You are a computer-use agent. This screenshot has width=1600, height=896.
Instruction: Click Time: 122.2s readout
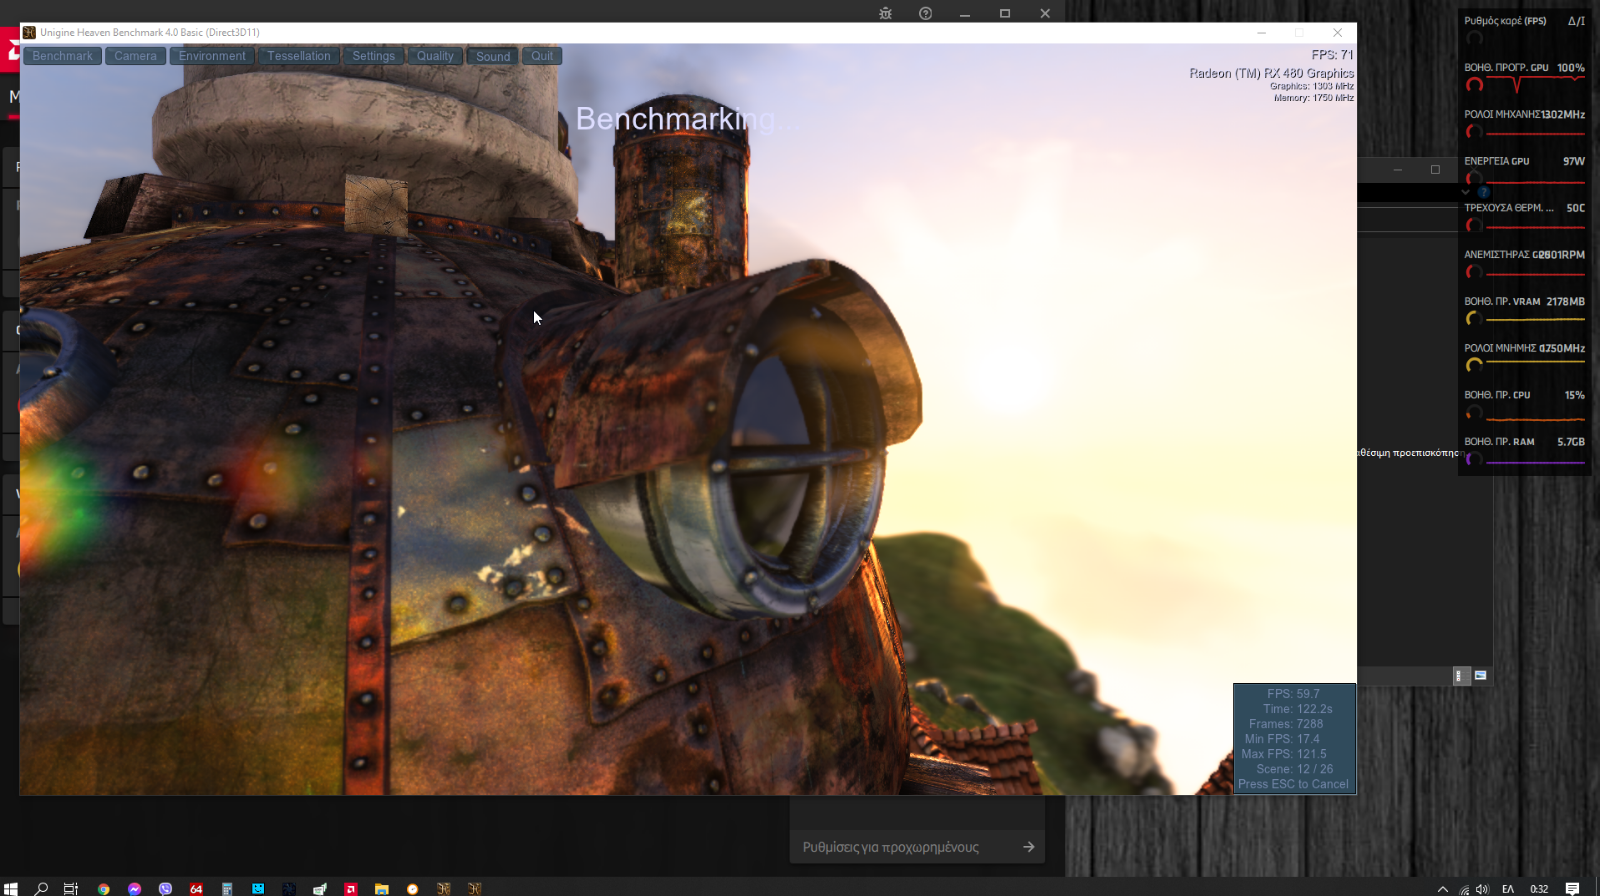tap(1297, 709)
